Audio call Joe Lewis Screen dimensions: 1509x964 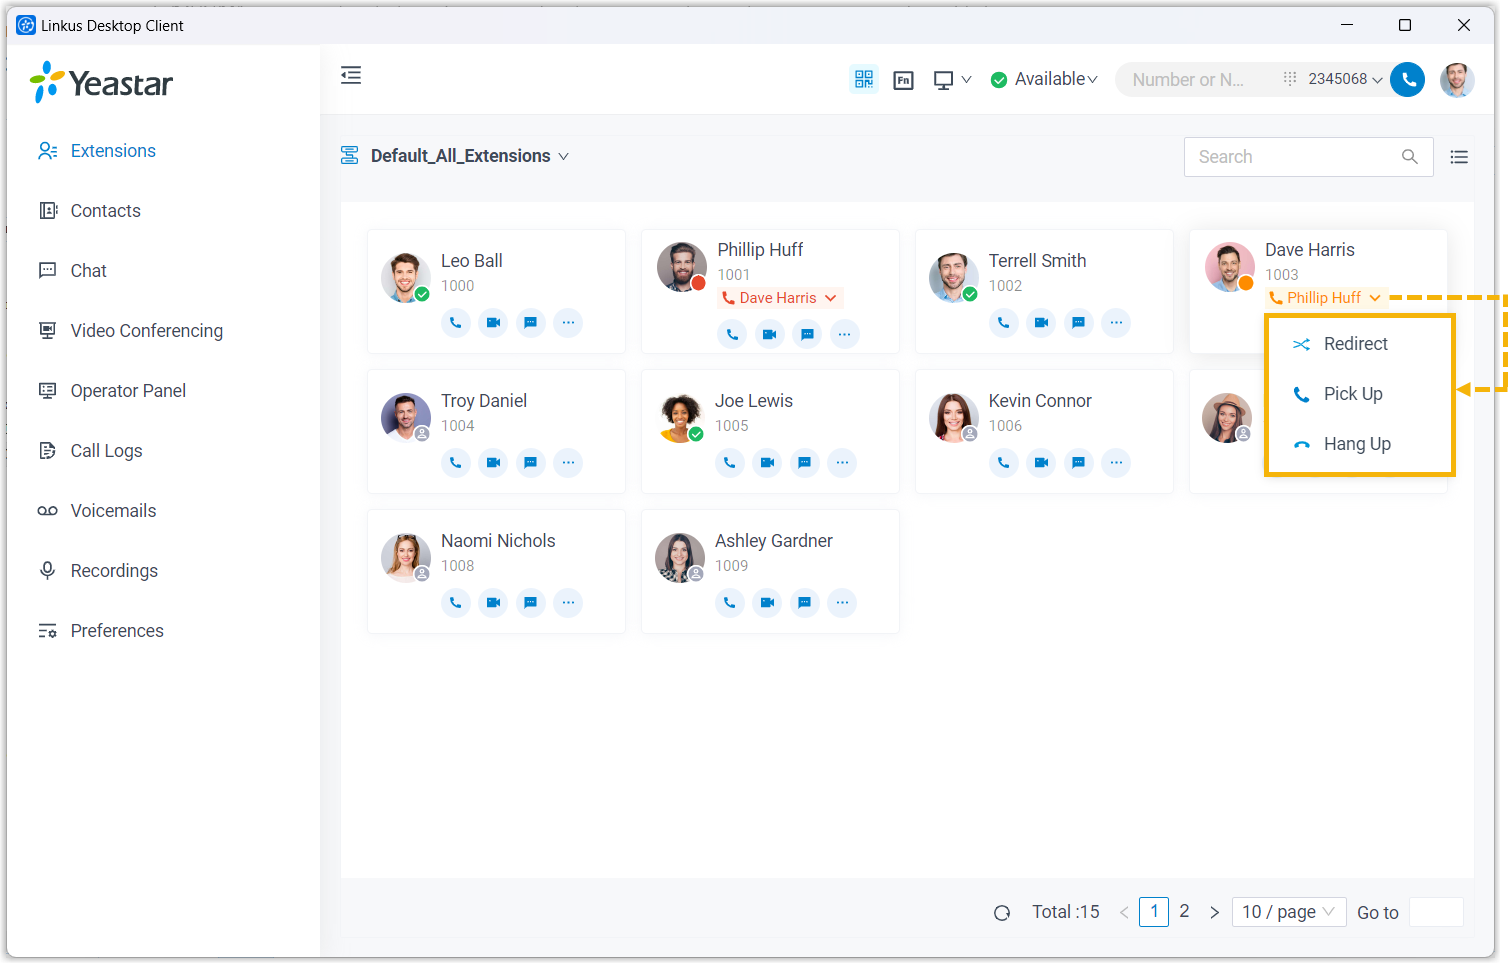pos(730,463)
